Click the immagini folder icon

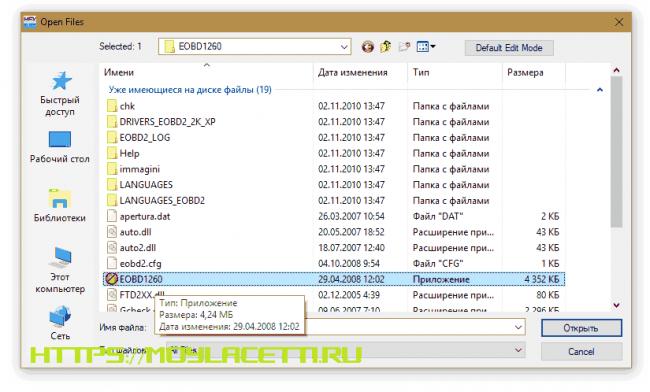pyautogui.click(x=112, y=169)
